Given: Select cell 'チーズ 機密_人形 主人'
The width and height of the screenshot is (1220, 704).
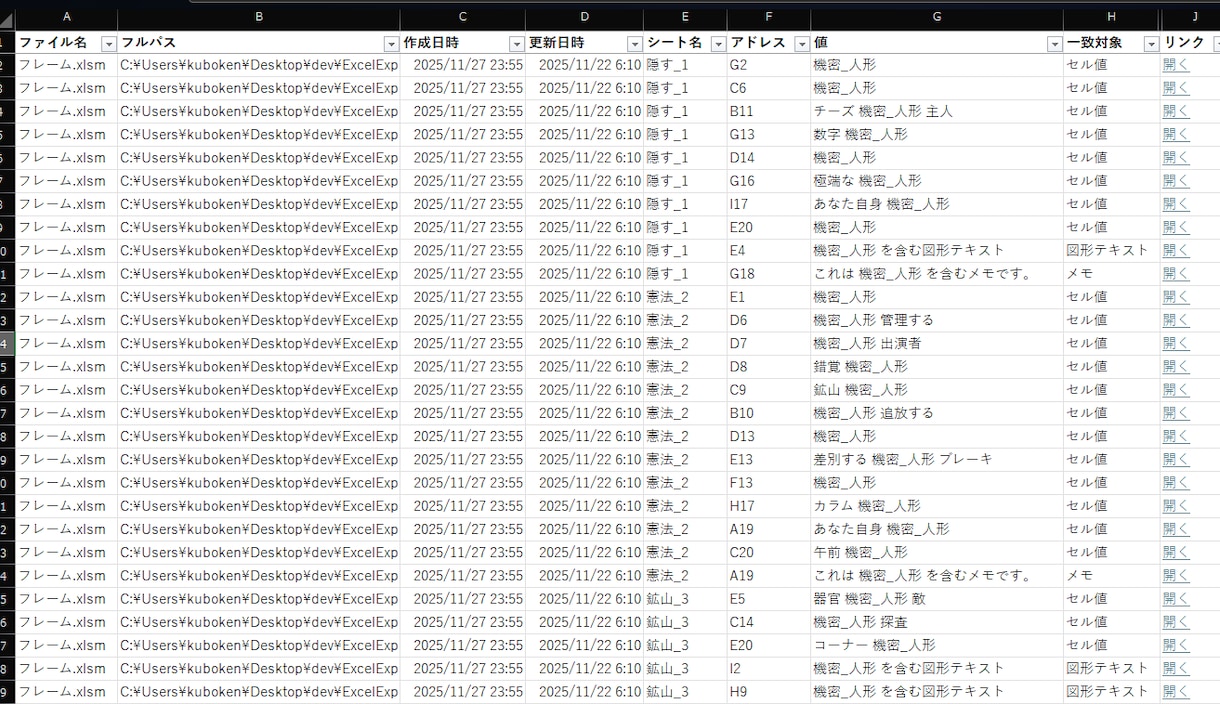Looking at the screenshot, I should [936, 111].
